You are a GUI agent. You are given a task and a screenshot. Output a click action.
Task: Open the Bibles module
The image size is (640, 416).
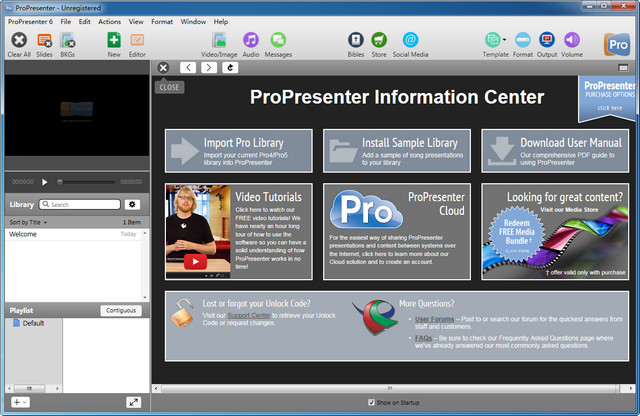coord(356,40)
